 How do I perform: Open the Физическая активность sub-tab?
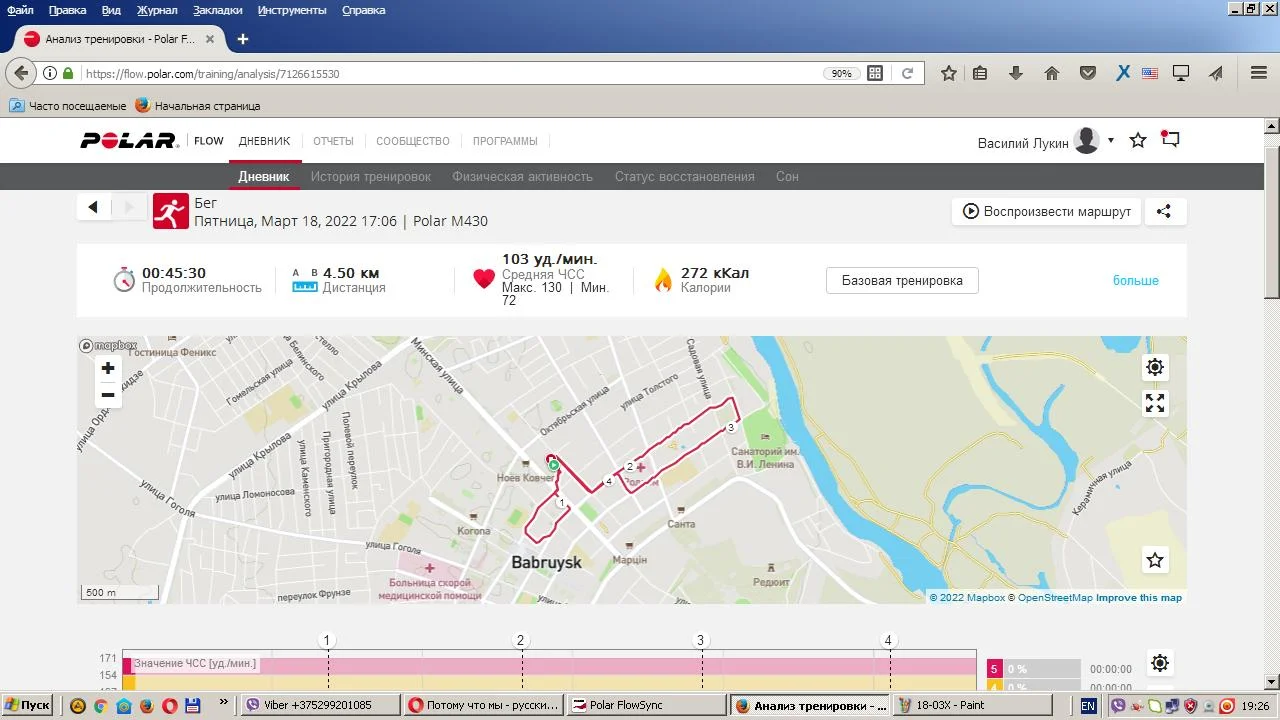coord(523,177)
